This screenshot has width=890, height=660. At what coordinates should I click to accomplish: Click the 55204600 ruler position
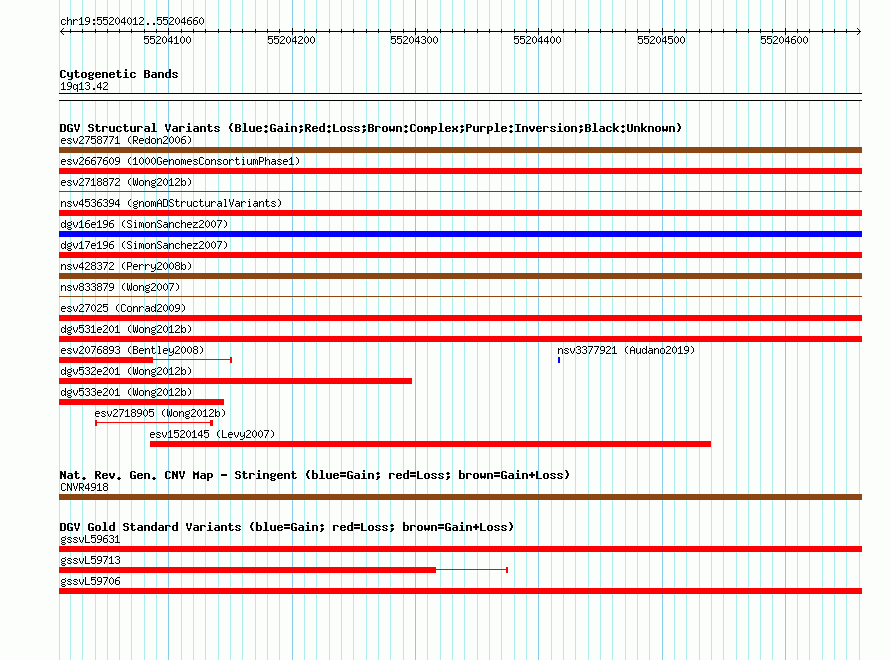coord(784,40)
